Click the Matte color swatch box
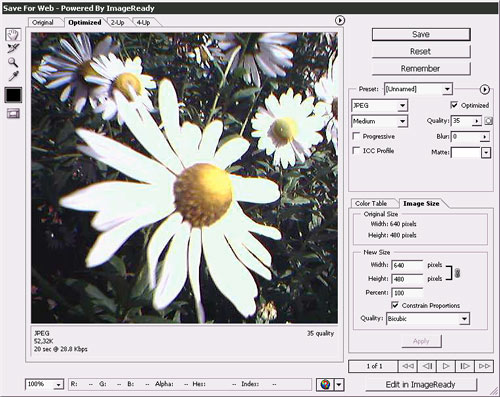The height and width of the screenshot is (397, 500). pos(466,153)
